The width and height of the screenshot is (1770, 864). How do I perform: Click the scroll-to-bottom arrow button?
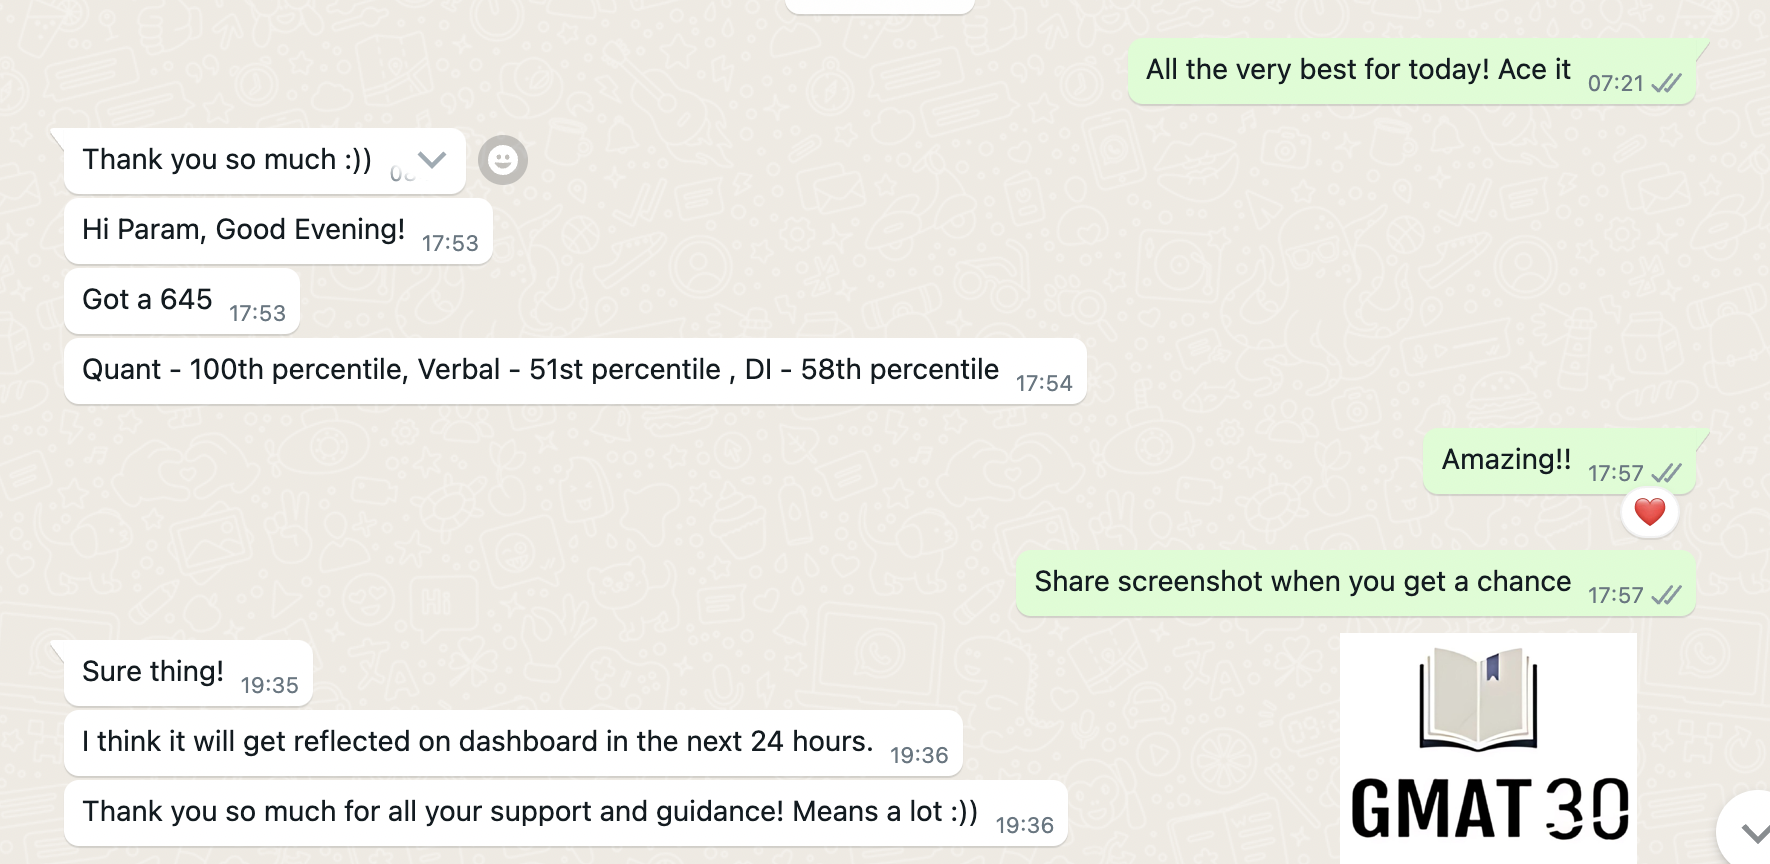click(x=1752, y=832)
